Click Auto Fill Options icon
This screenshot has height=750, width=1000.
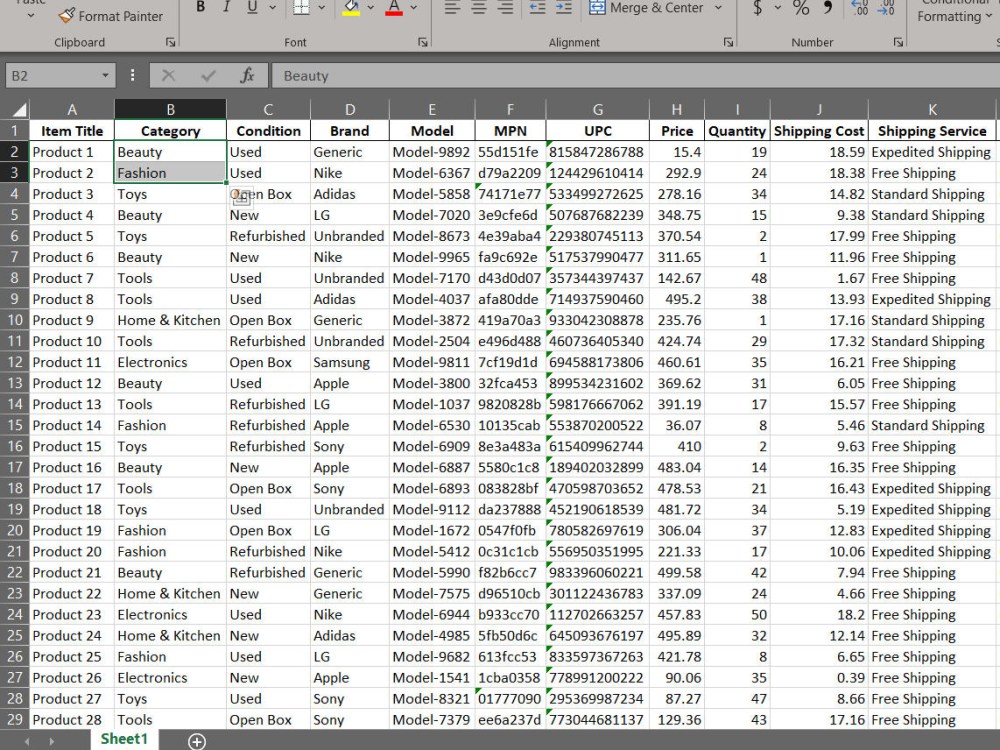pos(240,197)
